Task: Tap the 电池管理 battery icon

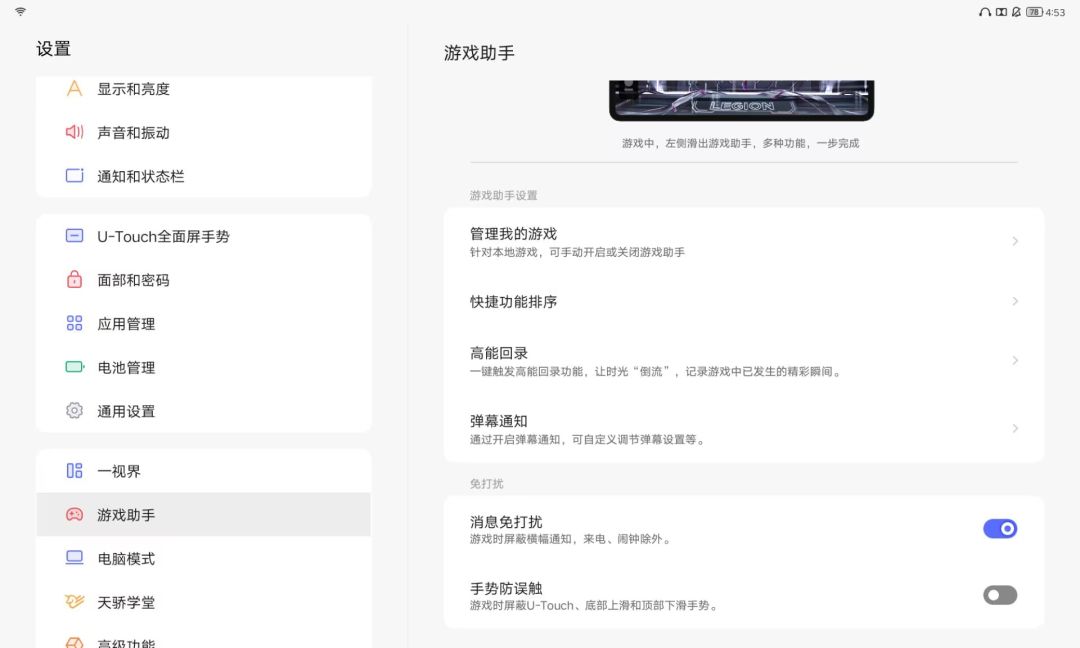Action: tap(74, 367)
